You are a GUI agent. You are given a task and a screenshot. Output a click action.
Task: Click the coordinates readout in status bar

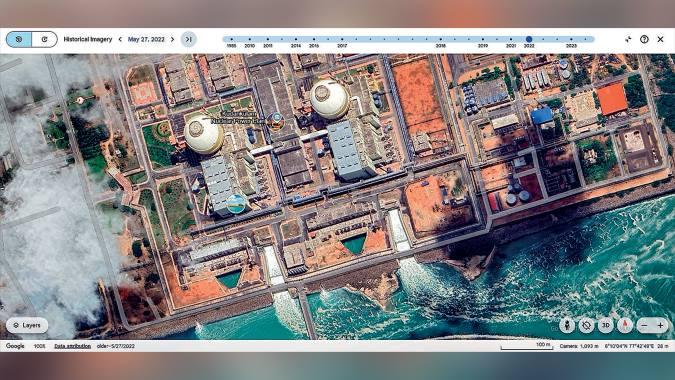point(630,346)
